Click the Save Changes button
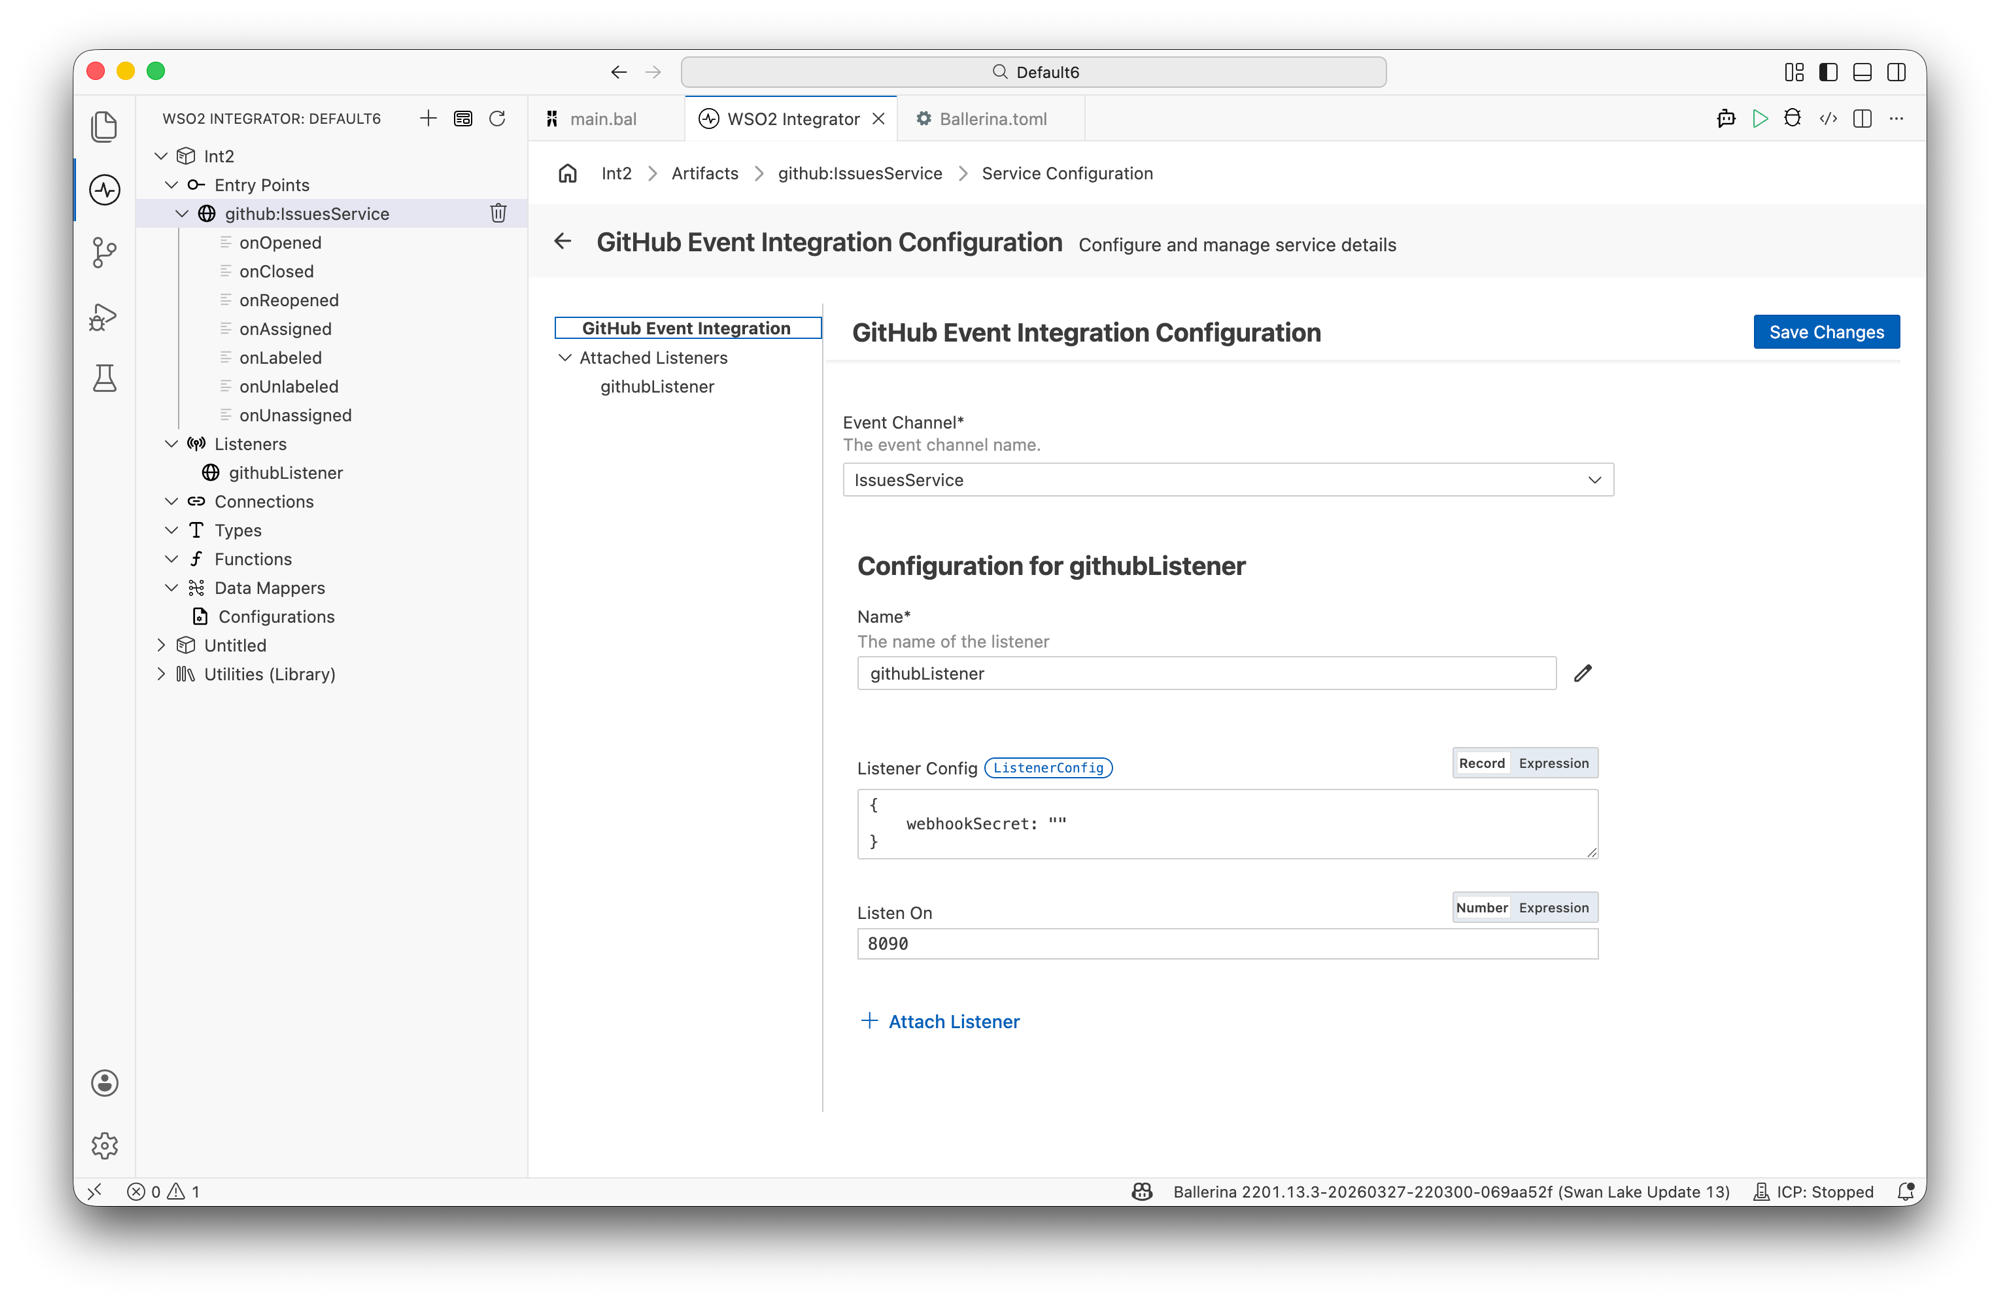Screen dimensions: 2000x1303 (1826, 332)
